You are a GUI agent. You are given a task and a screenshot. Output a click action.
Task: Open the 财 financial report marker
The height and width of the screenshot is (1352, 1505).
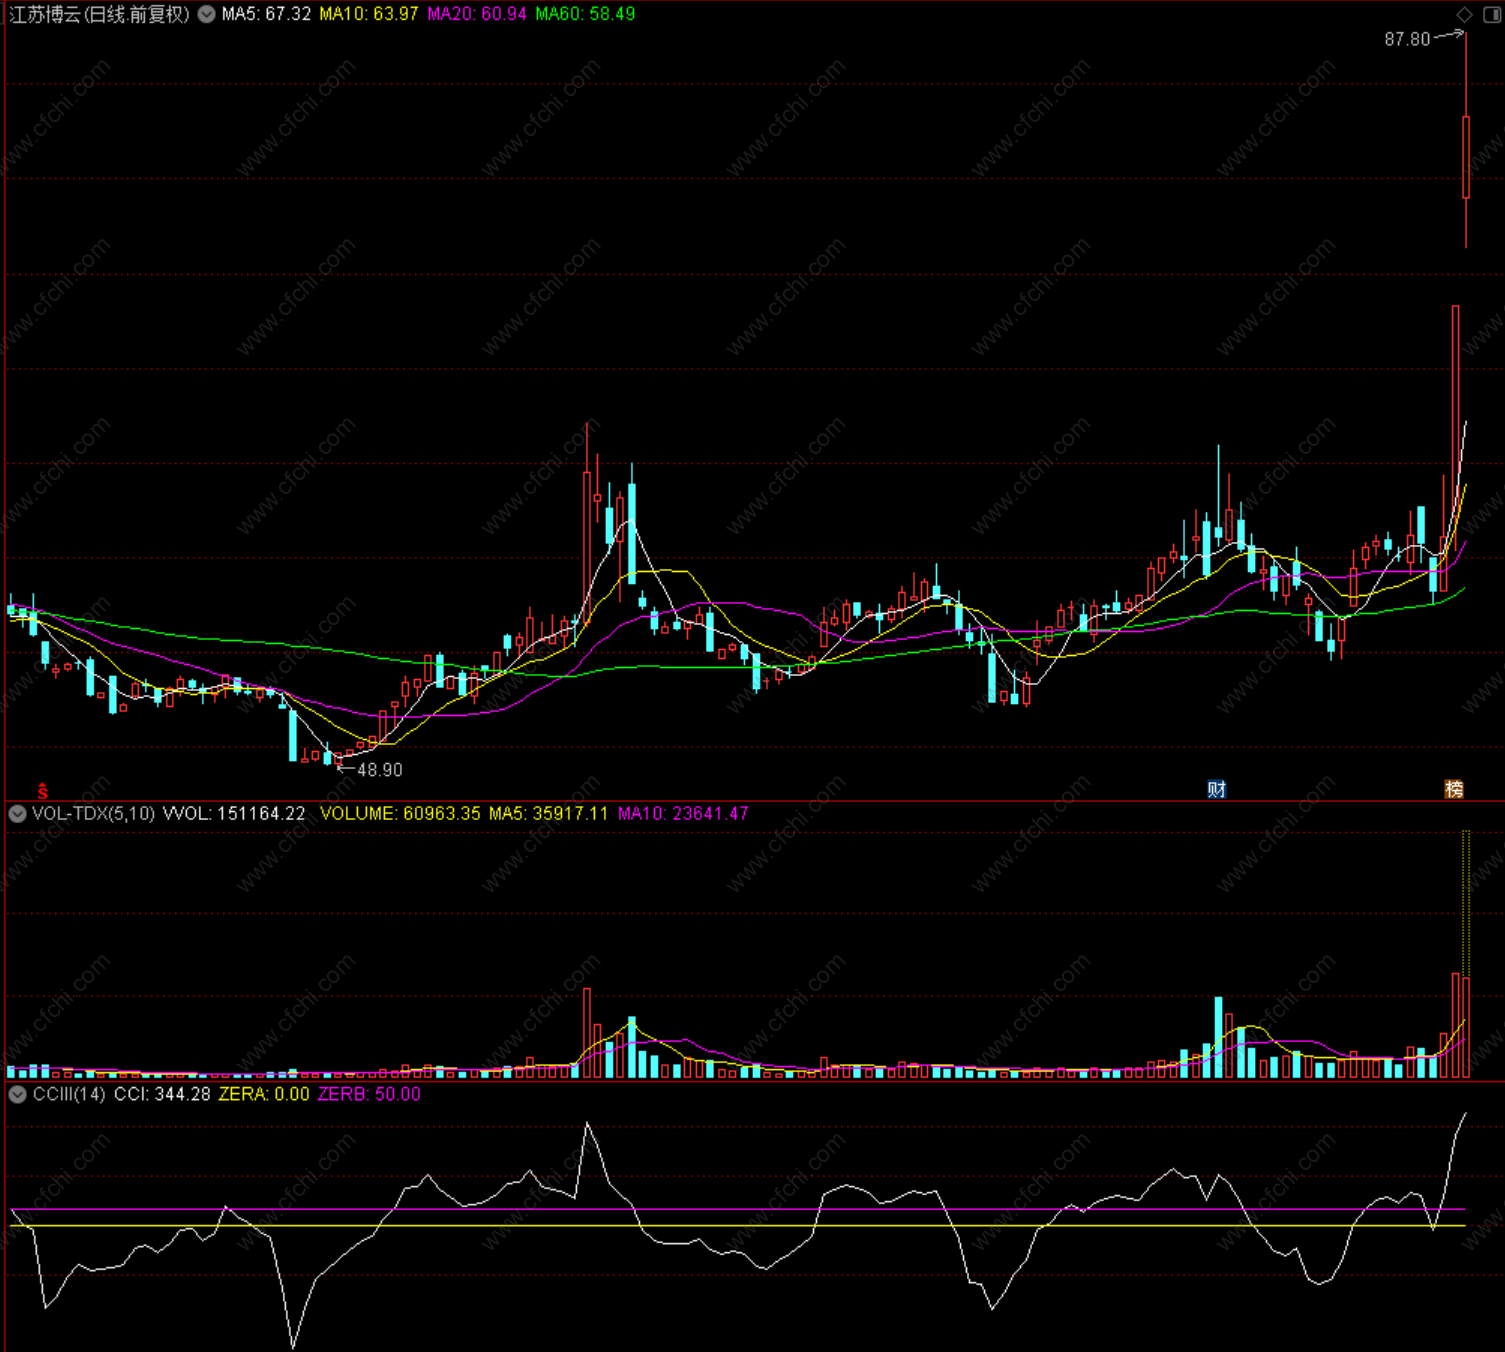pyautogui.click(x=1217, y=789)
